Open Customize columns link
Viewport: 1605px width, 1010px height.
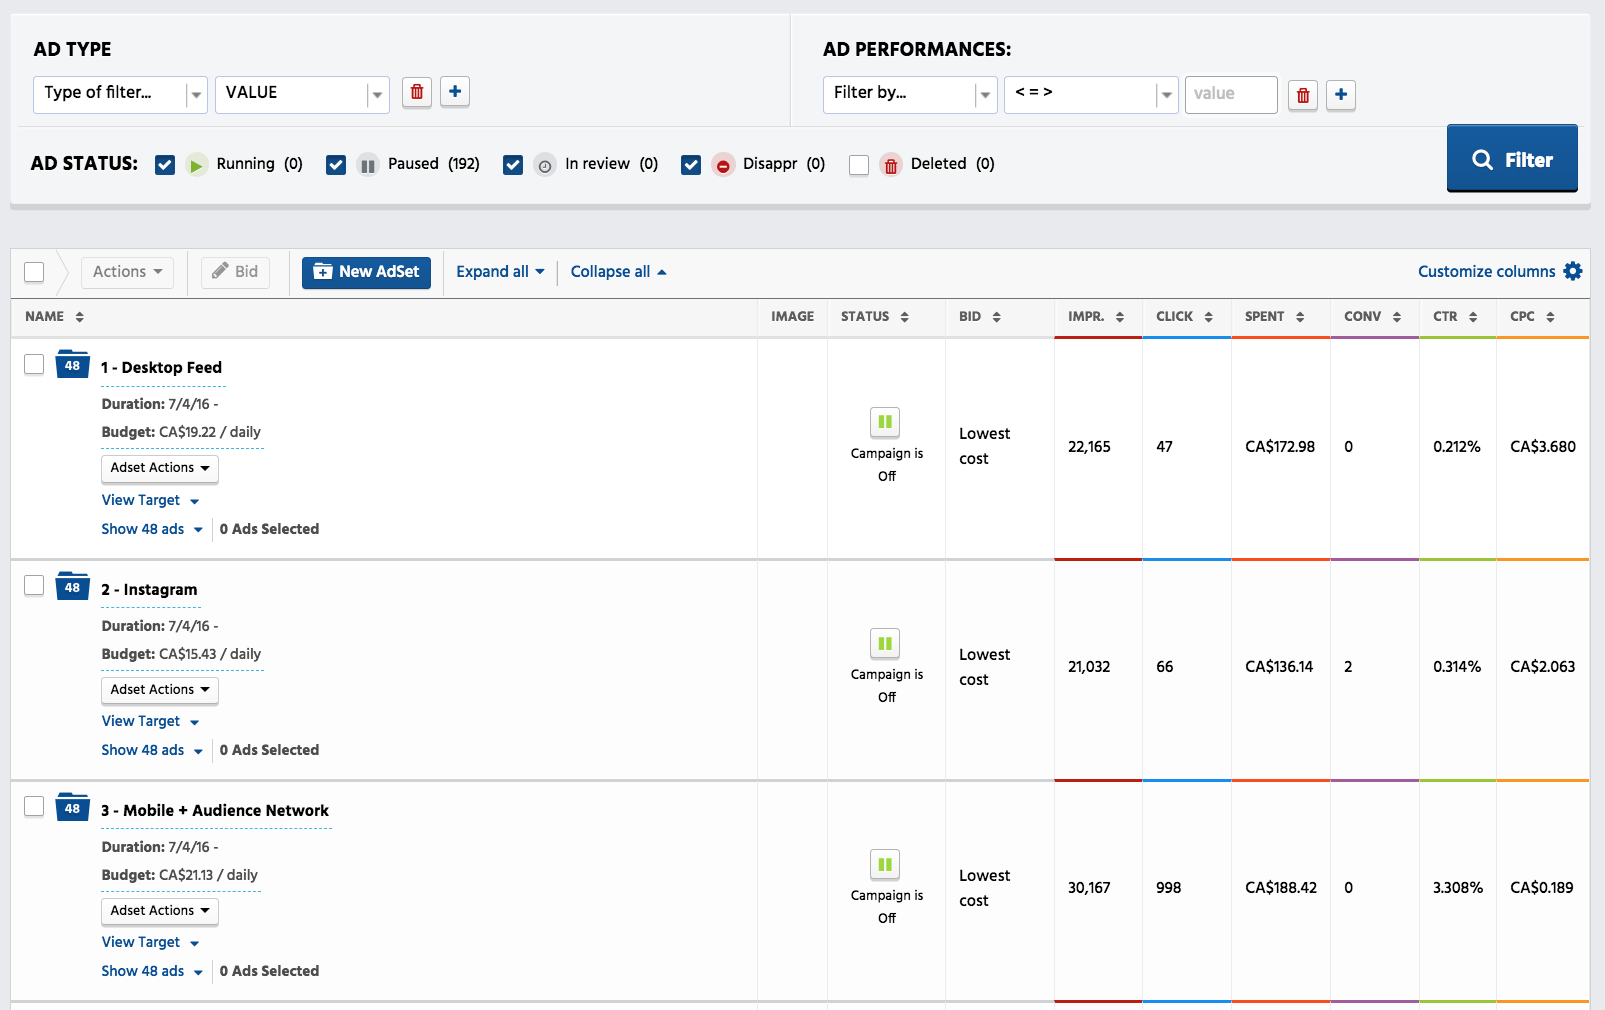pyautogui.click(x=1486, y=271)
